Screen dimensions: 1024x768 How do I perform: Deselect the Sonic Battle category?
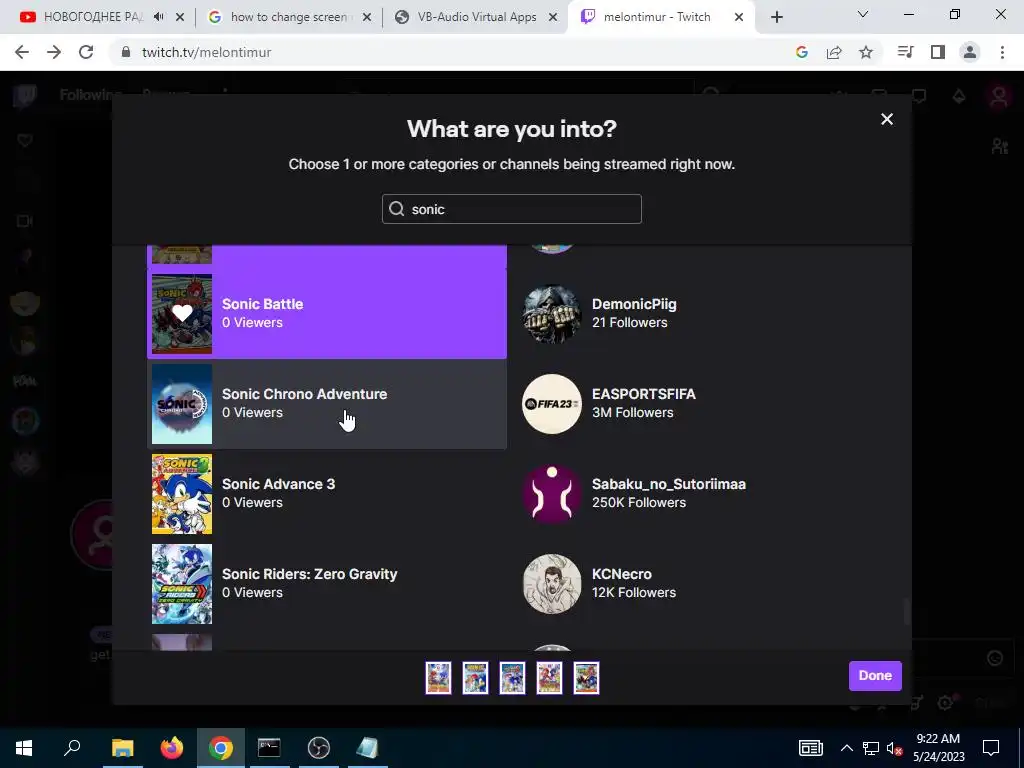pyautogui.click(x=327, y=313)
